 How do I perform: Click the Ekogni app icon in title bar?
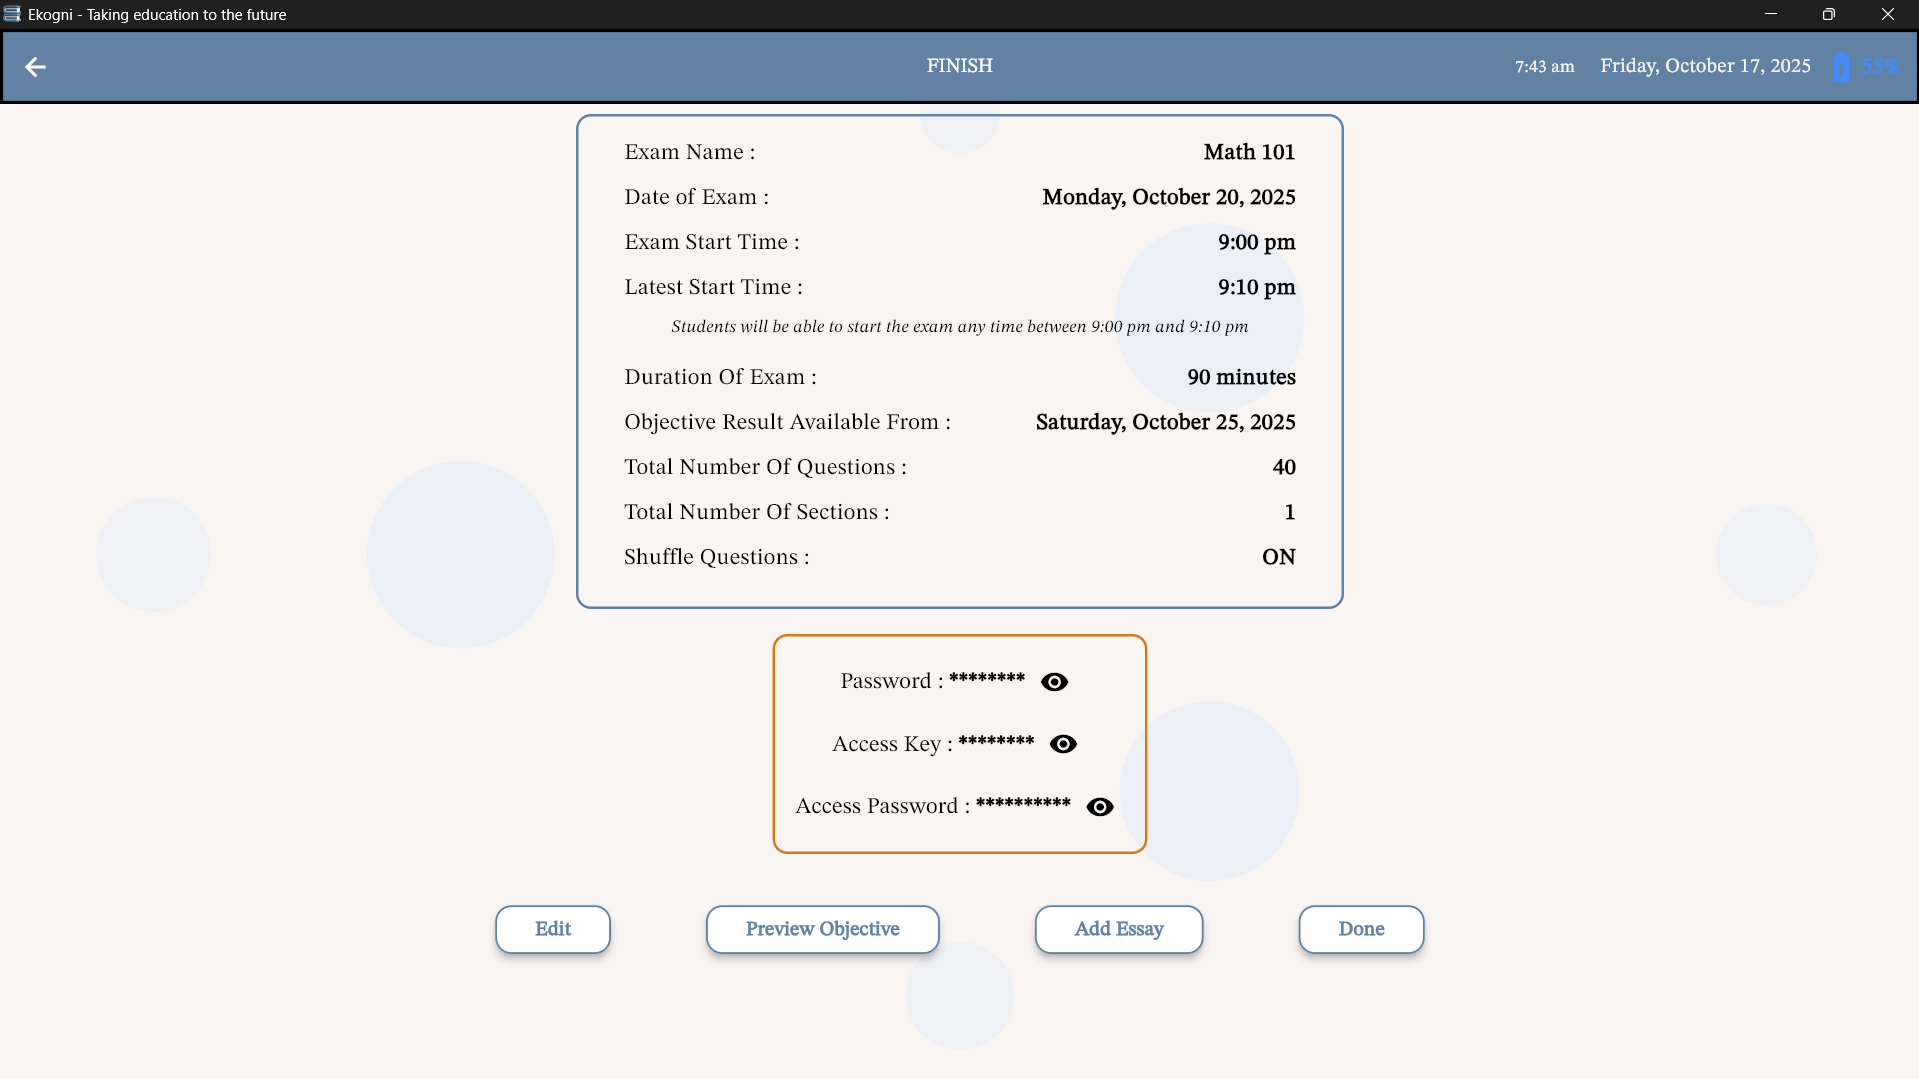12,14
